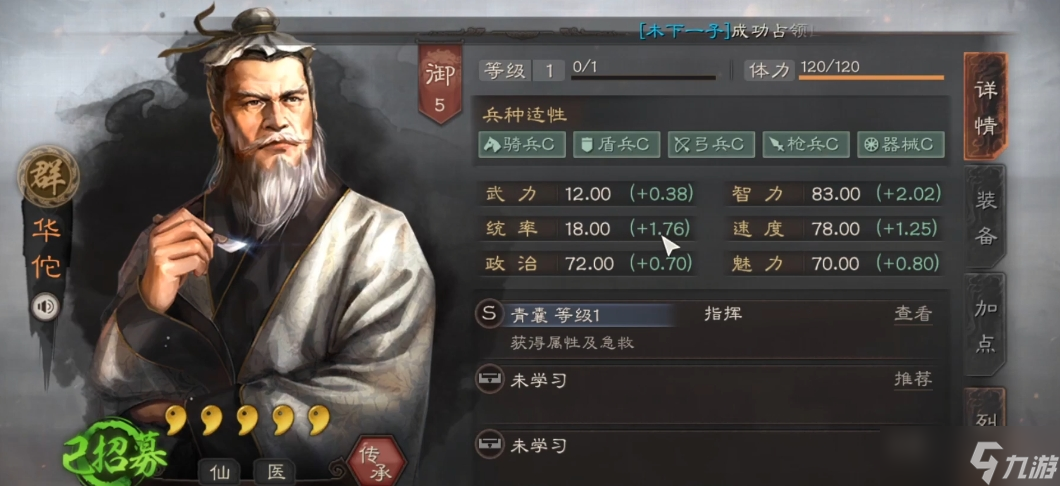Image resolution: width=1060 pixels, height=486 pixels.
Task: Switch to the 加点 attribute points tab
Action: coord(985,326)
